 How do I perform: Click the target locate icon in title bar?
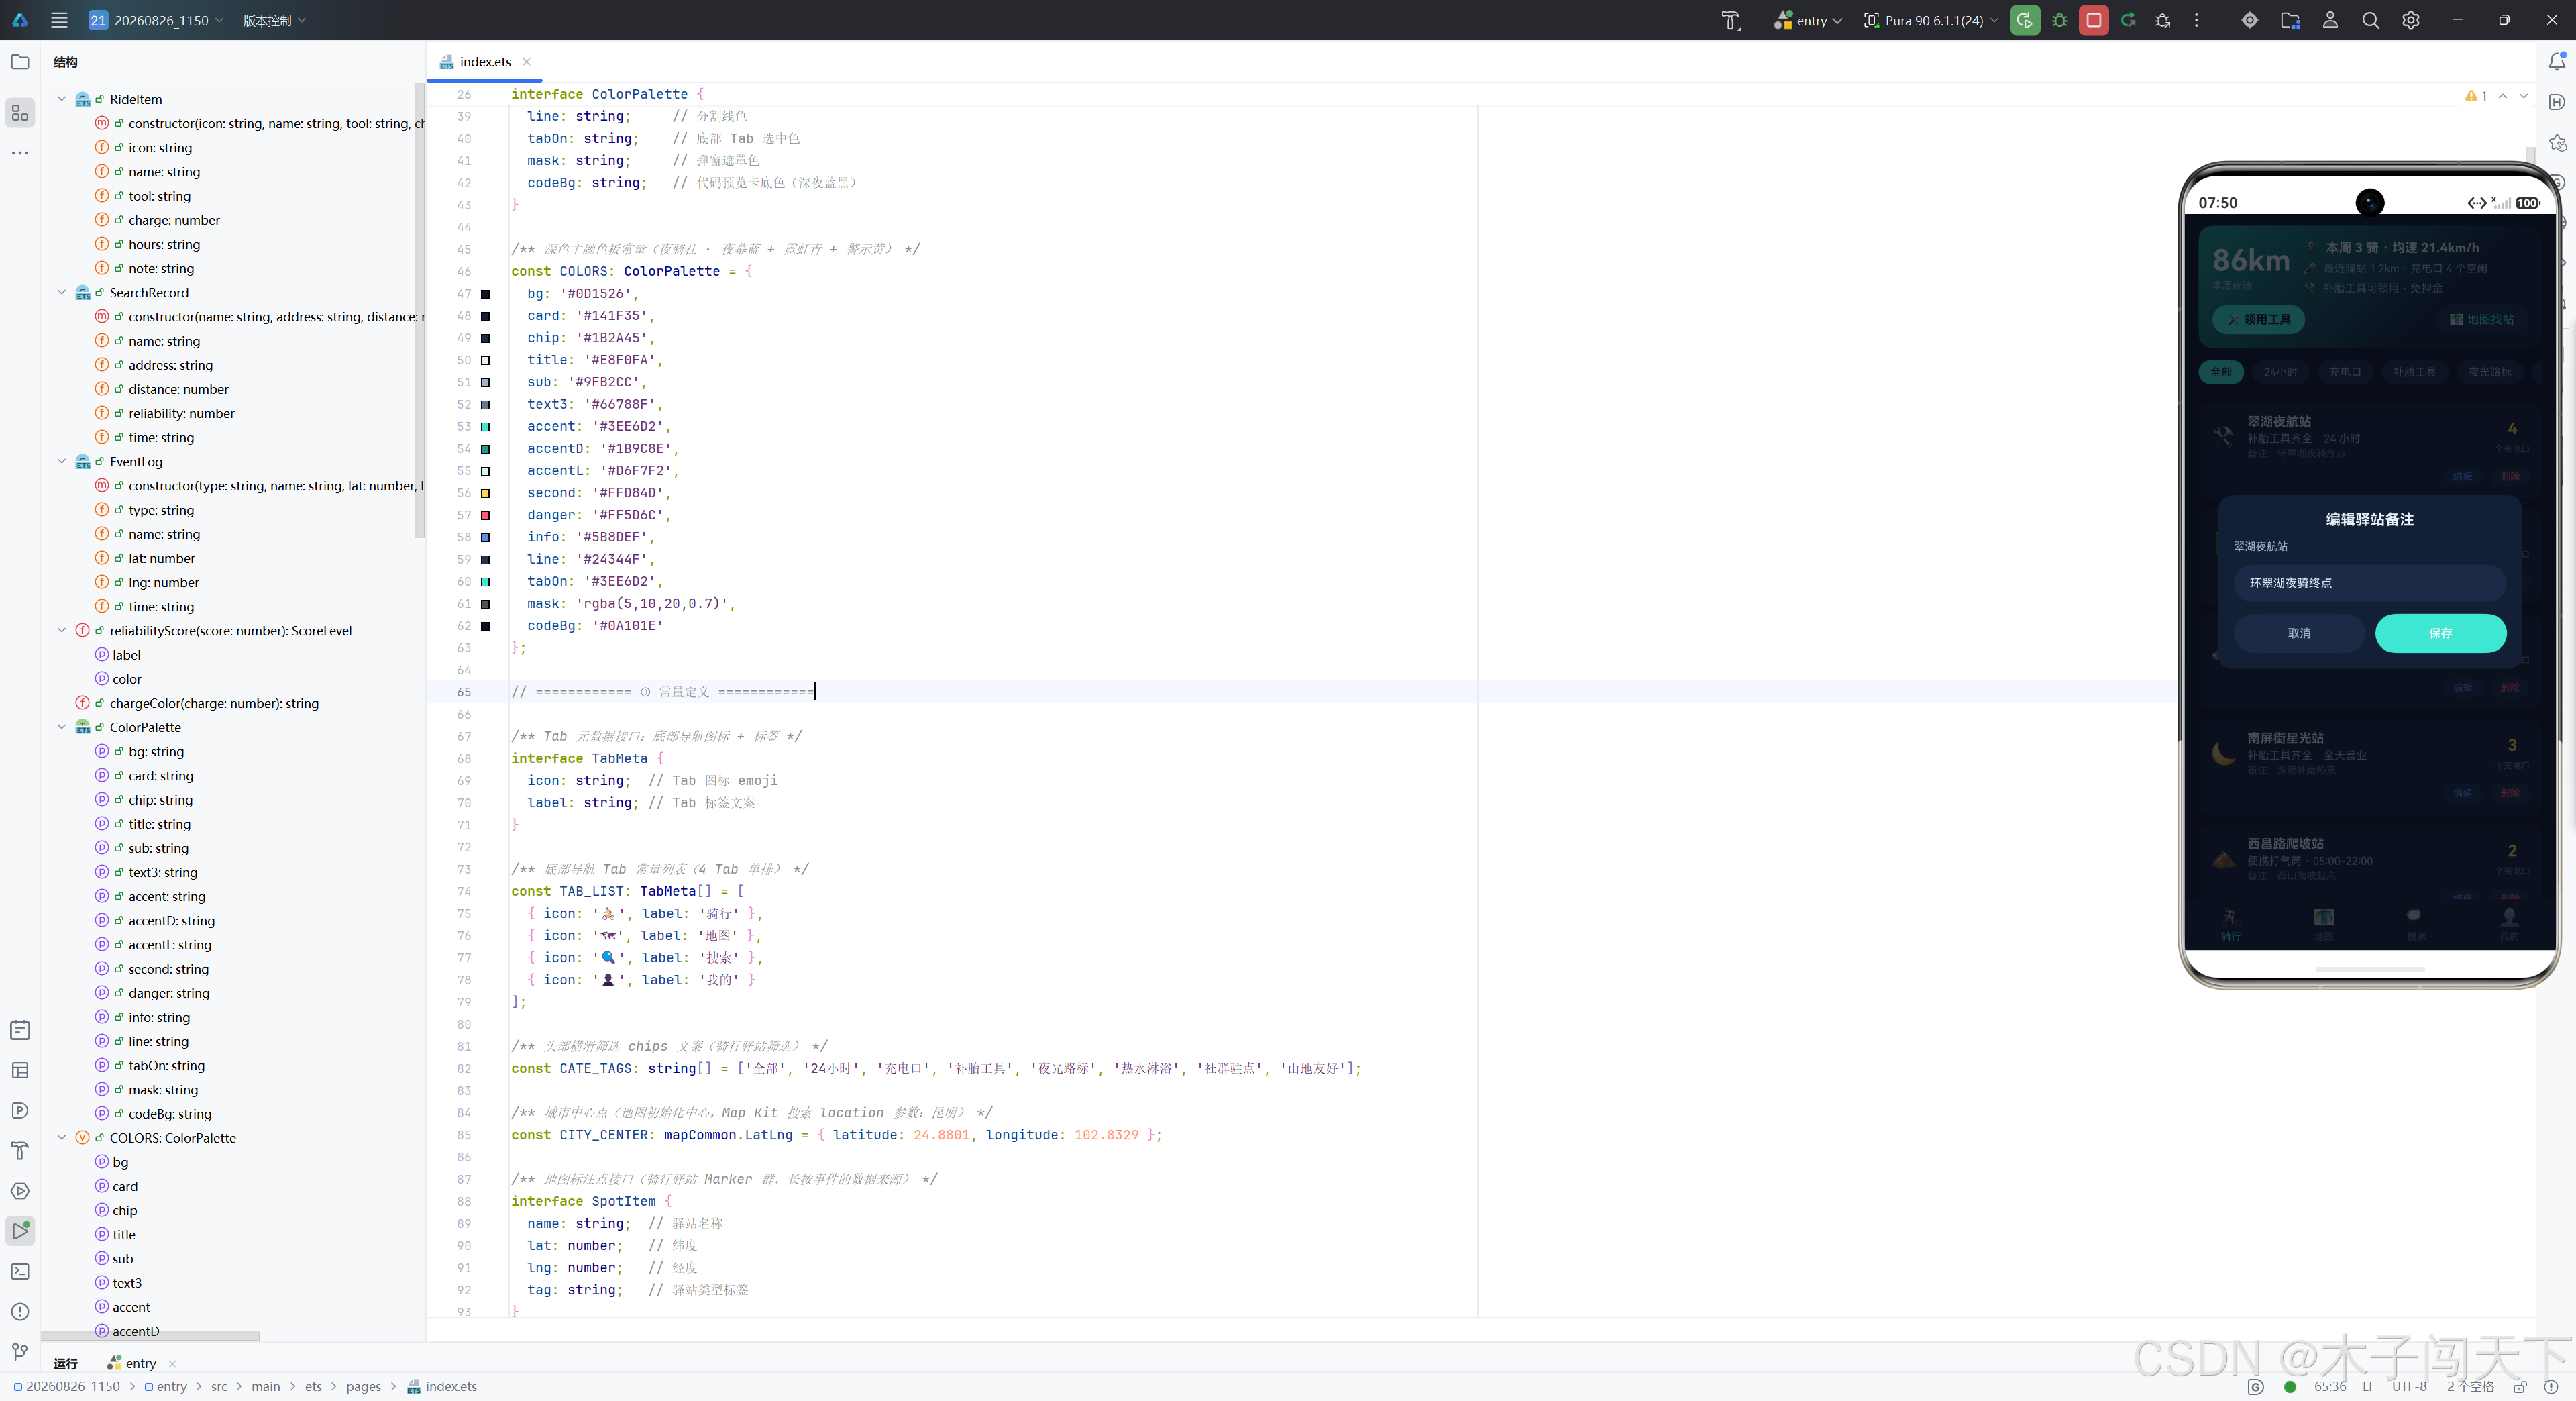[x=2249, y=20]
